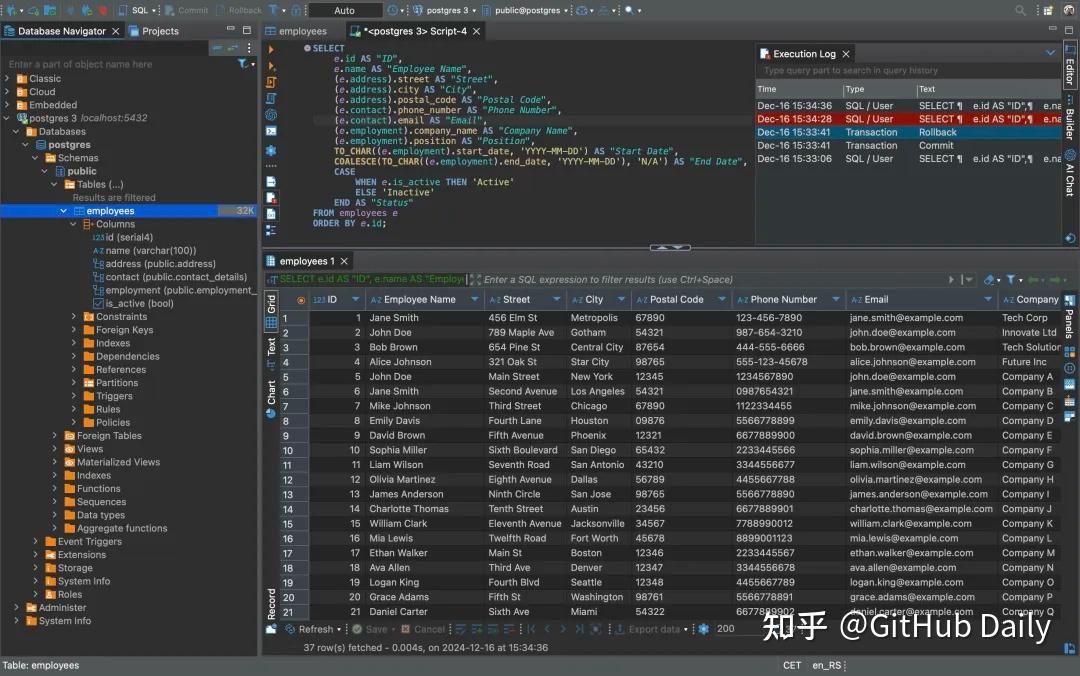
Task: Open the result set settings gear icon
Action: click(x=703, y=629)
